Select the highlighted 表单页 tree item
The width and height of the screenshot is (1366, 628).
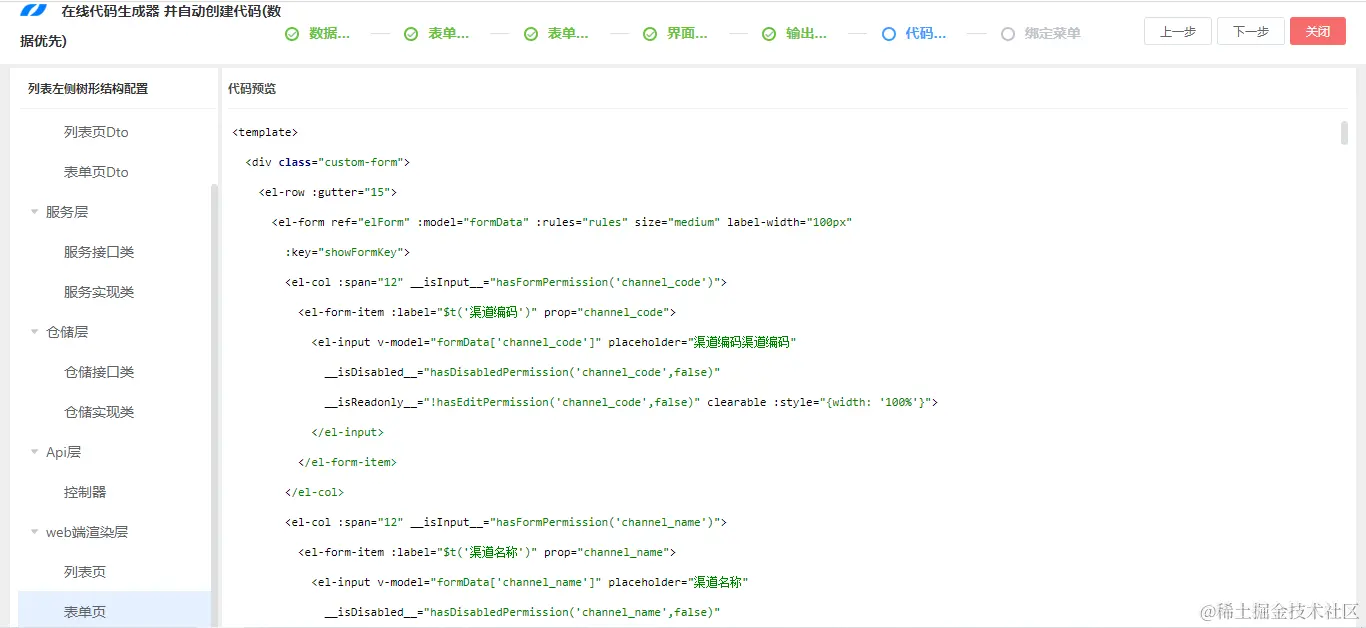tap(114, 611)
